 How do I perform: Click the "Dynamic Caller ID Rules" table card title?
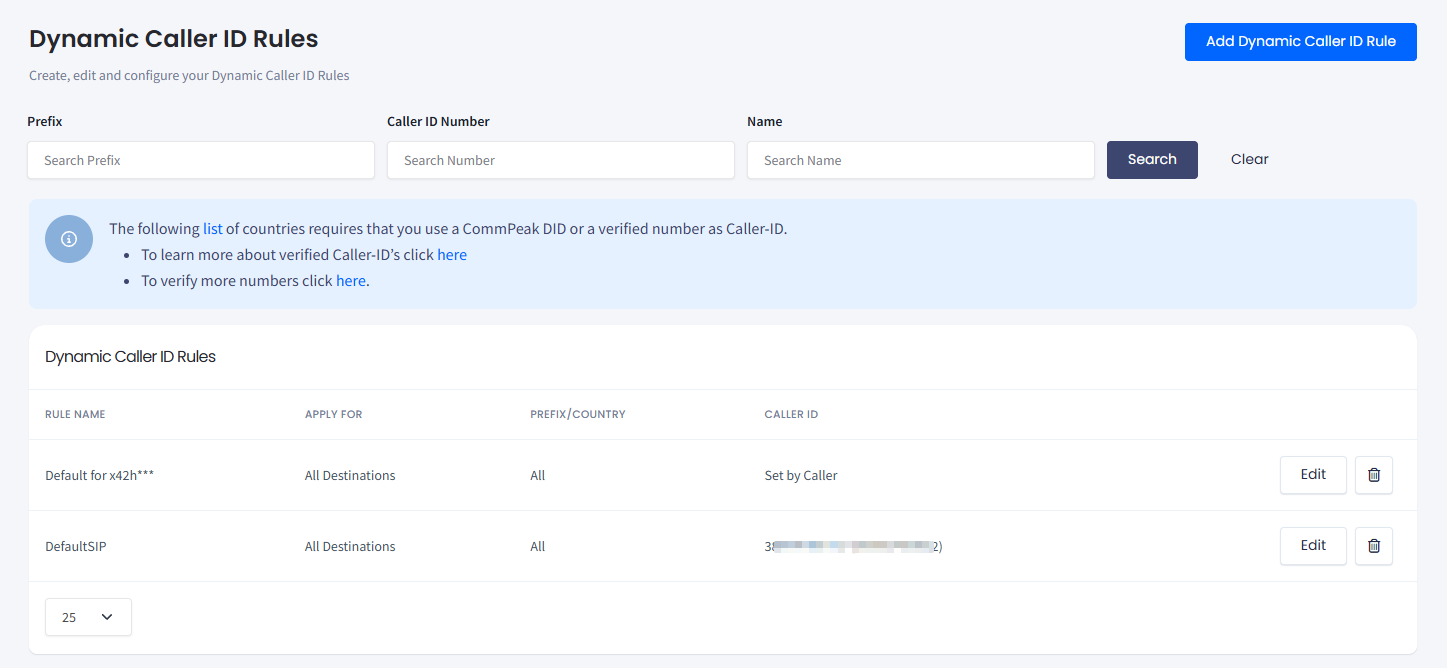[131, 357]
